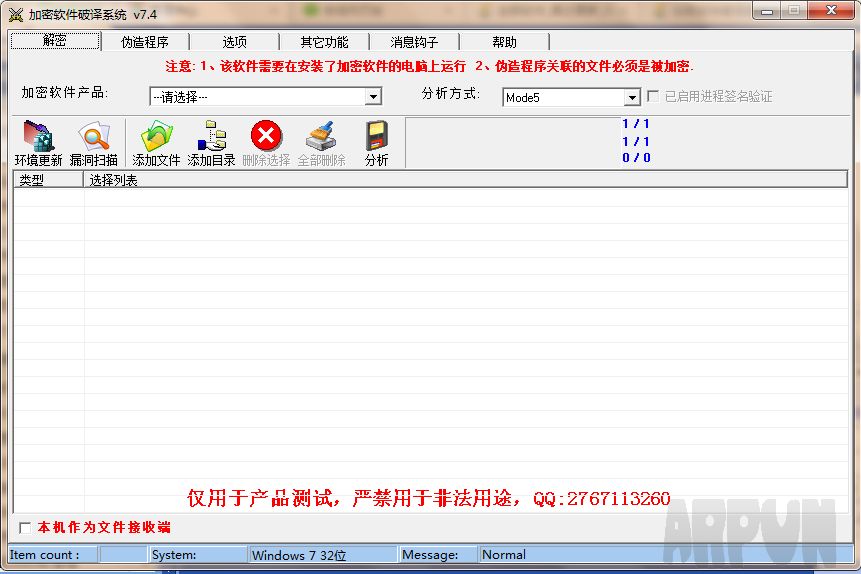Screen dimensions: 861x574
Task: Click the Normal message status
Action: 504,555
